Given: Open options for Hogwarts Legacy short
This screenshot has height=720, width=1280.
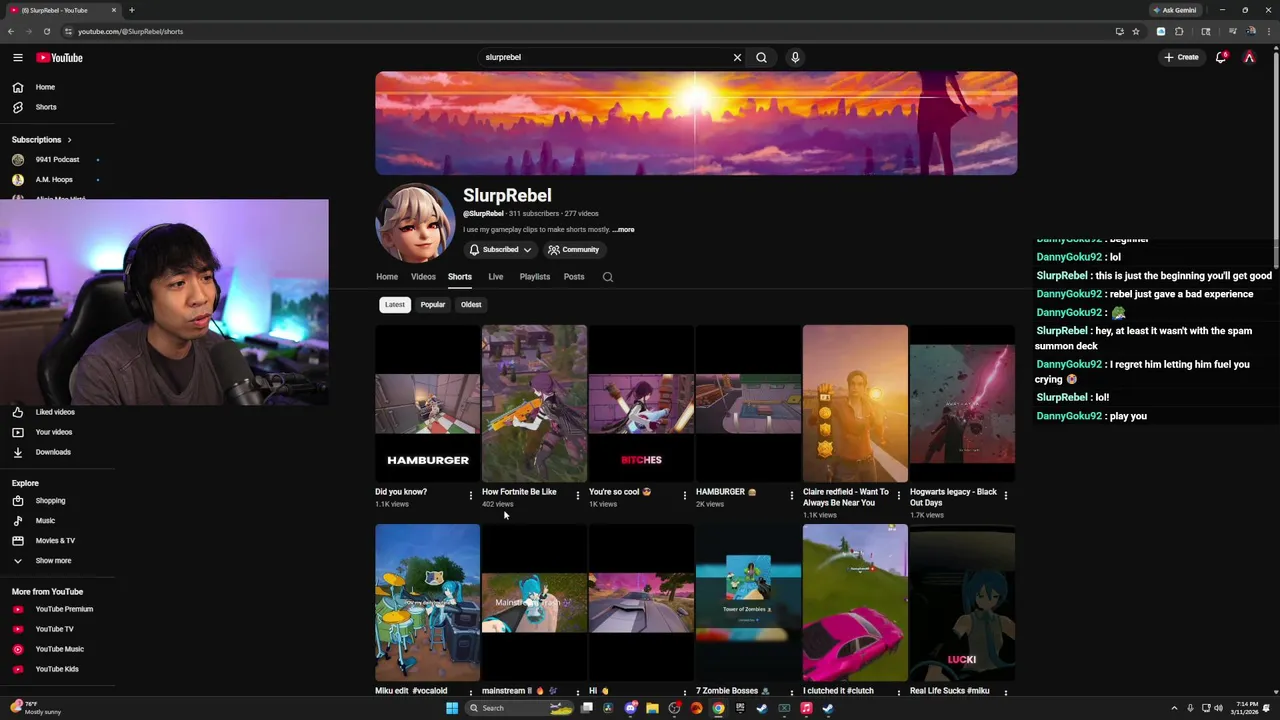Looking at the screenshot, I should [1006, 495].
